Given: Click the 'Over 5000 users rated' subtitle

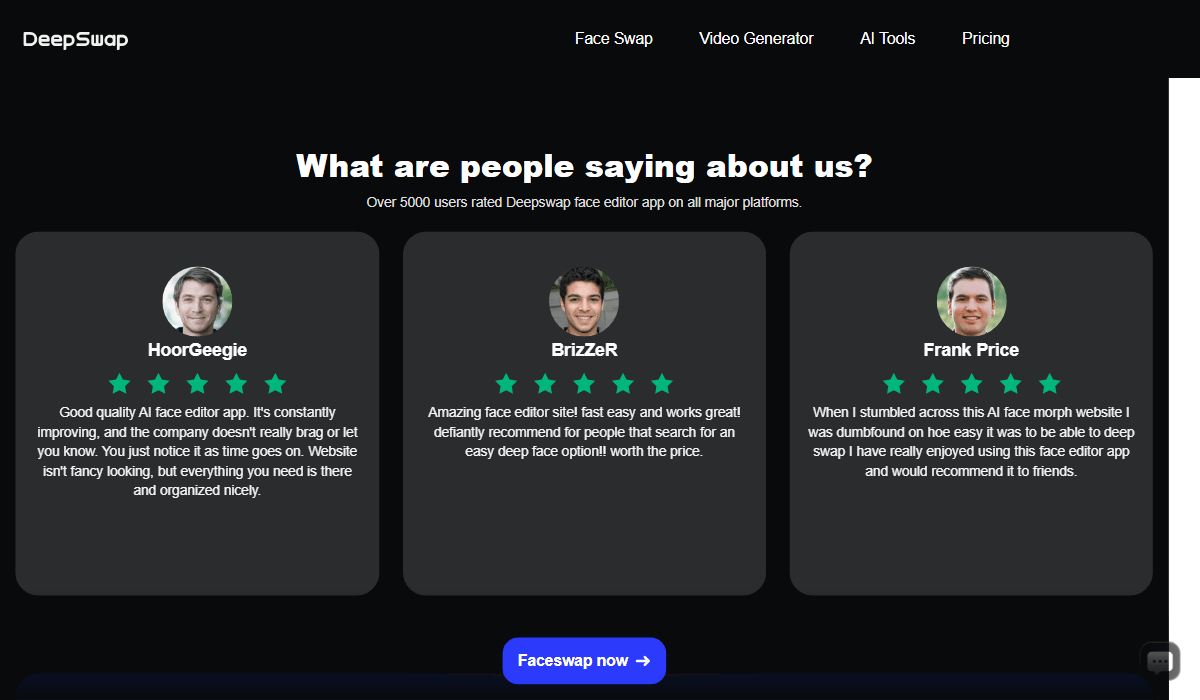Looking at the screenshot, I should (584, 202).
